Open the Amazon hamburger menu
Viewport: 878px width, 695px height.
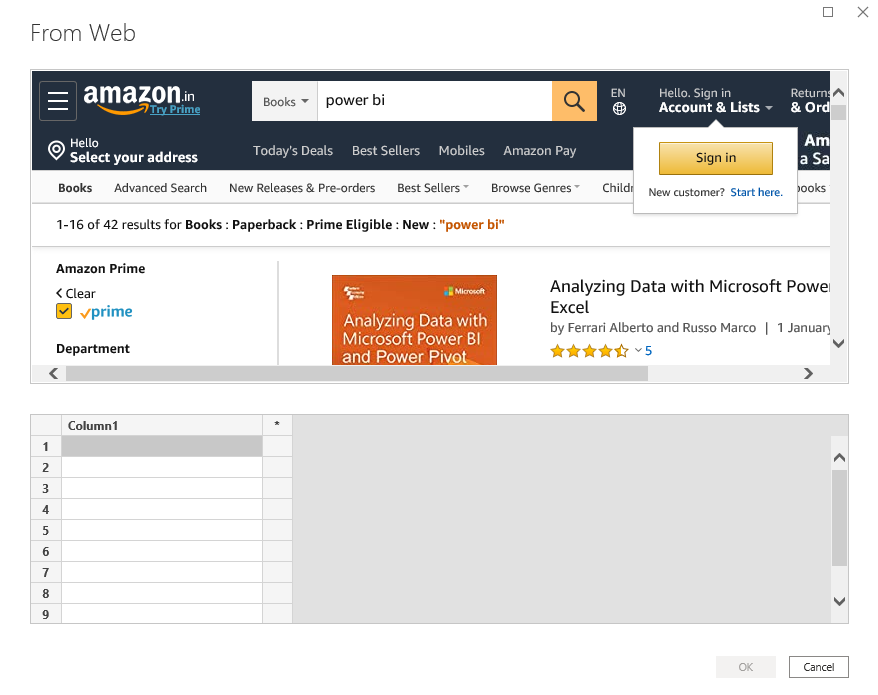click(x=58, y=101)
